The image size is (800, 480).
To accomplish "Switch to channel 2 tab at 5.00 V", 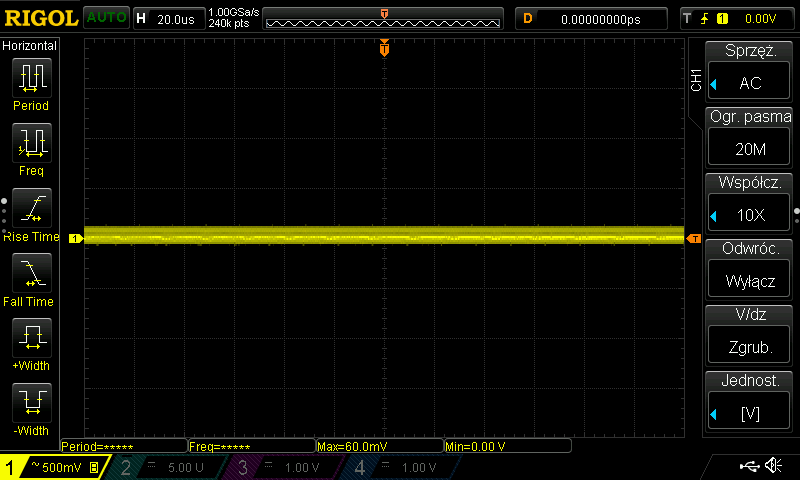I will [168, 467].
